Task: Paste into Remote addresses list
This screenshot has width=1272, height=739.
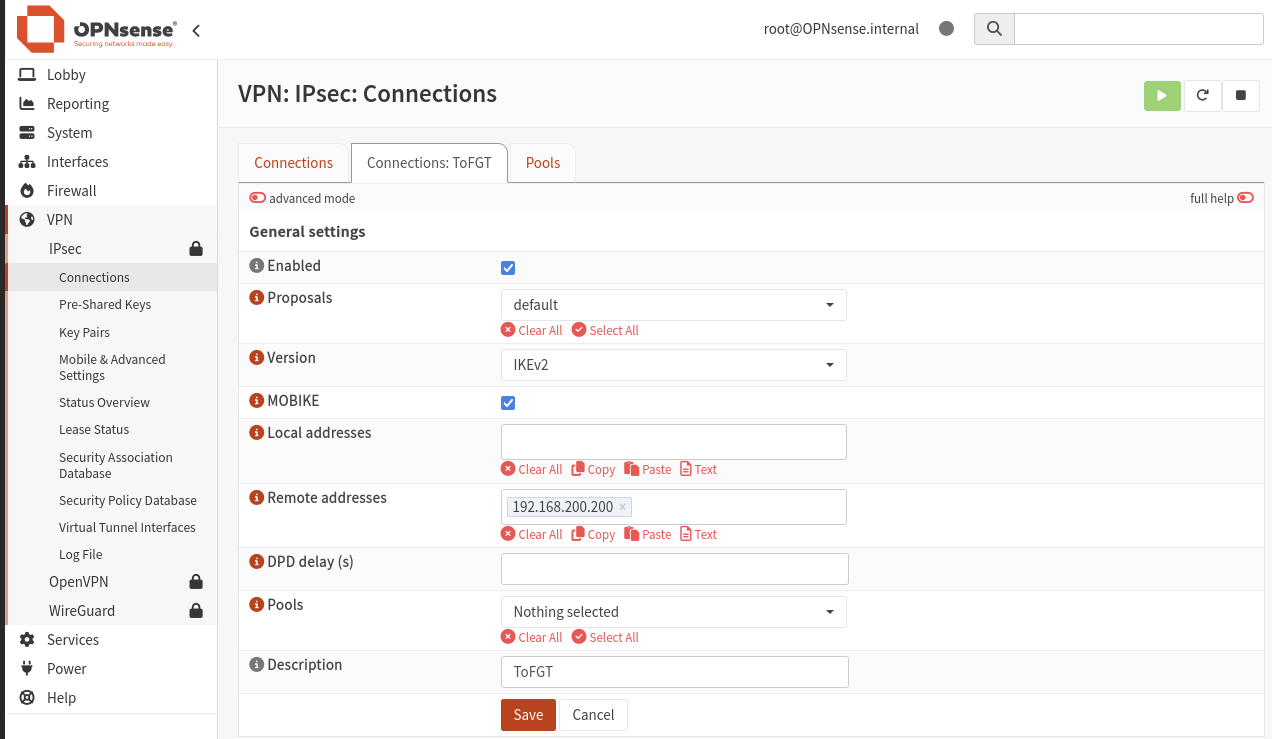Action: 648,535
